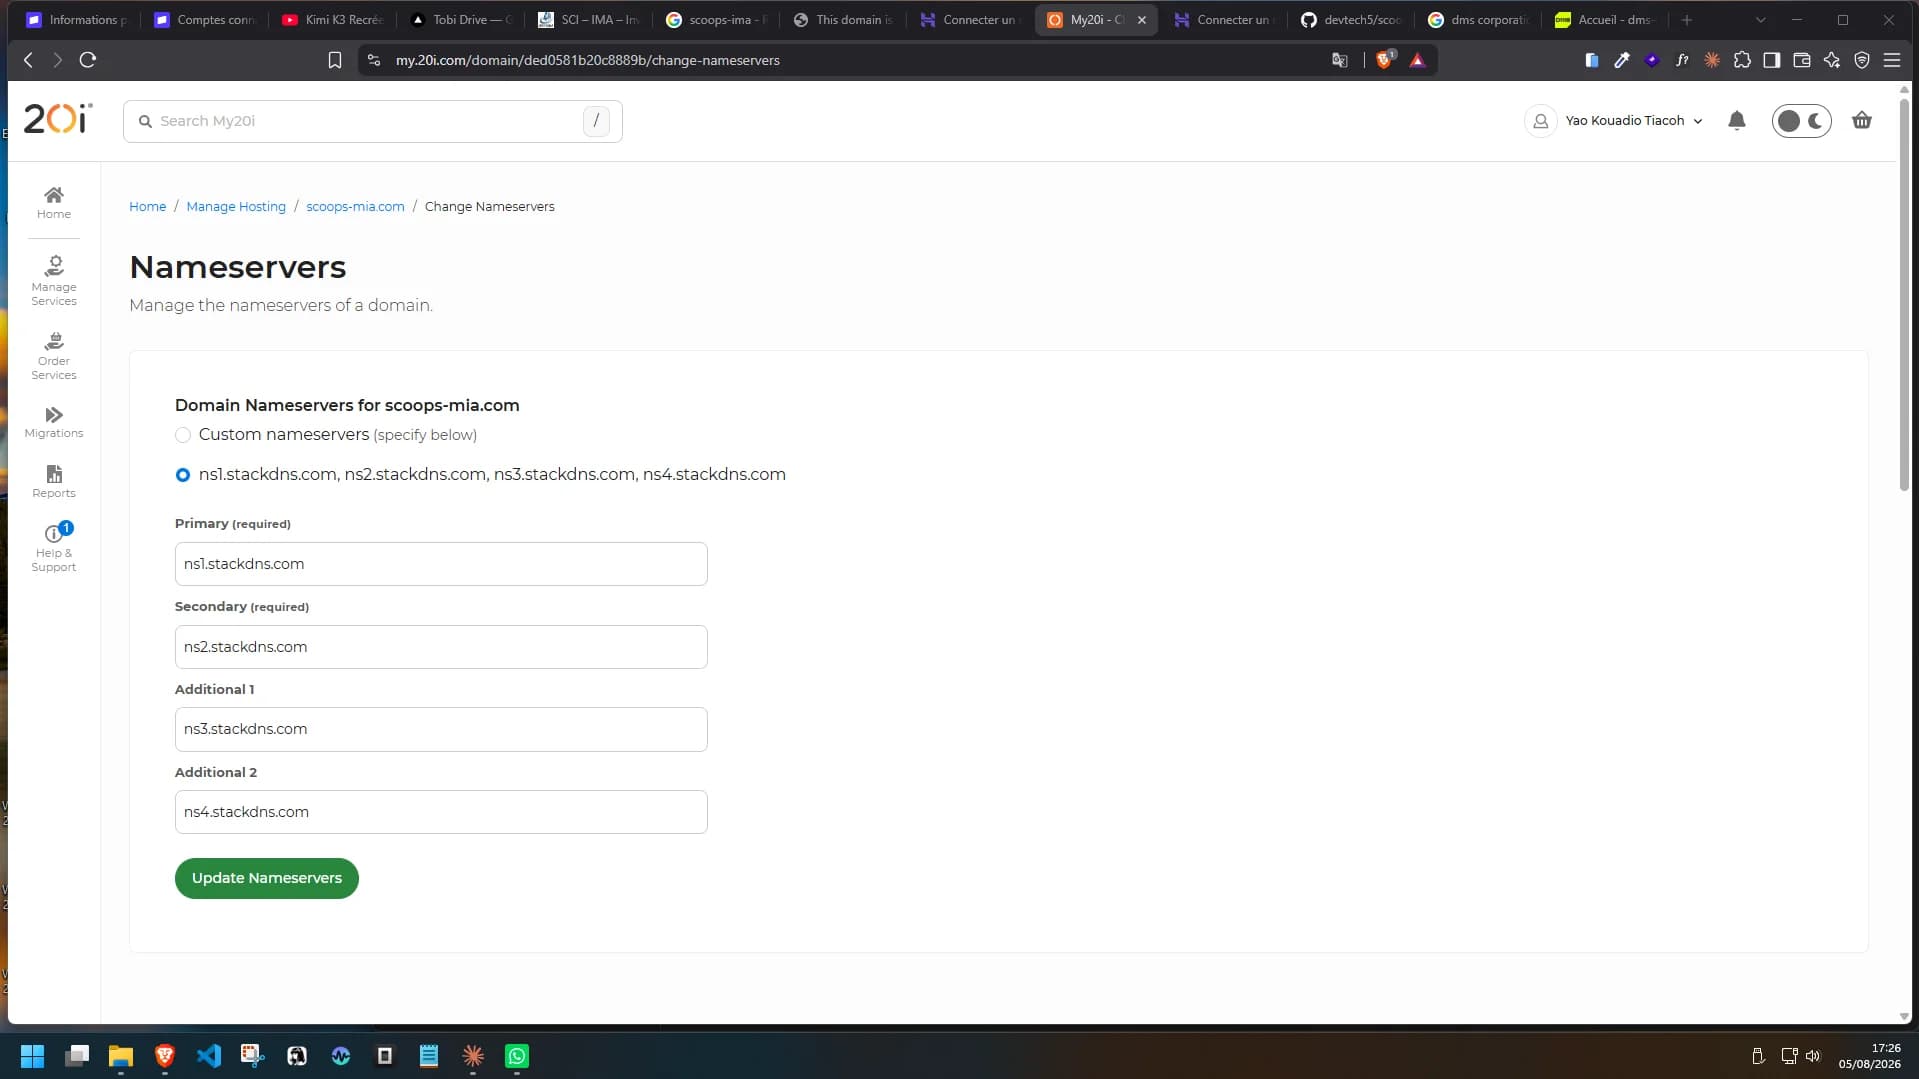The width and height of the screenshot is (1919, 1079).
Task: Open Manage Services in the sidebar
Action: click(x=54, y=280)
